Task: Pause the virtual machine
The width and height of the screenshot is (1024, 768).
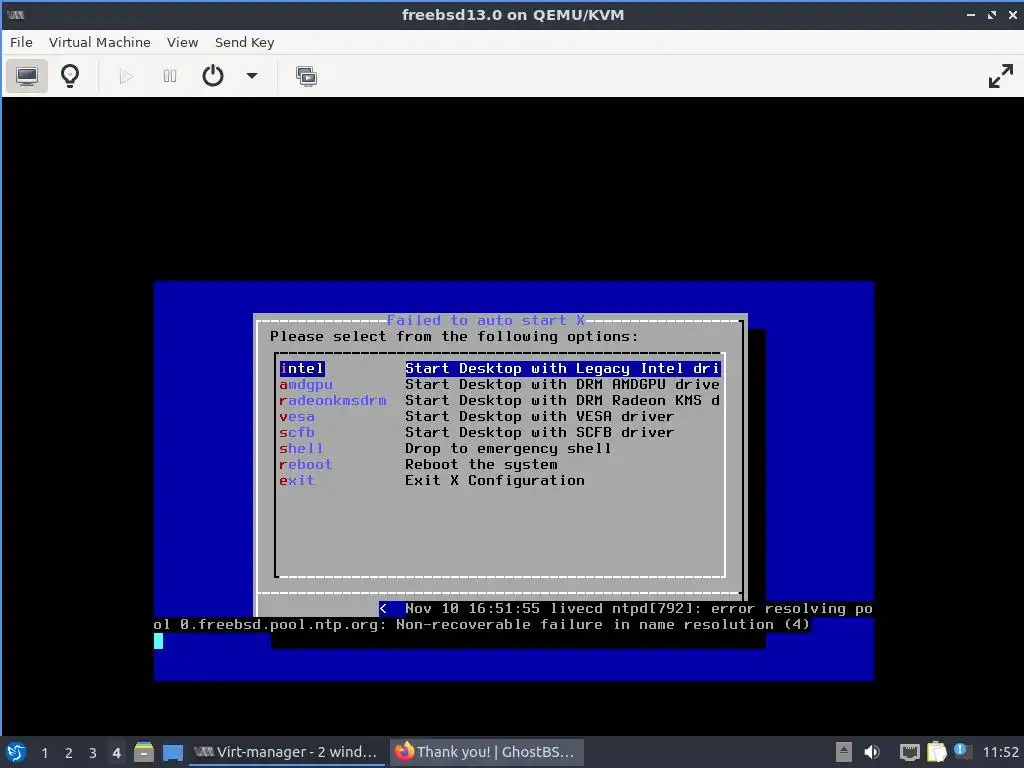Action: point(169,76)
